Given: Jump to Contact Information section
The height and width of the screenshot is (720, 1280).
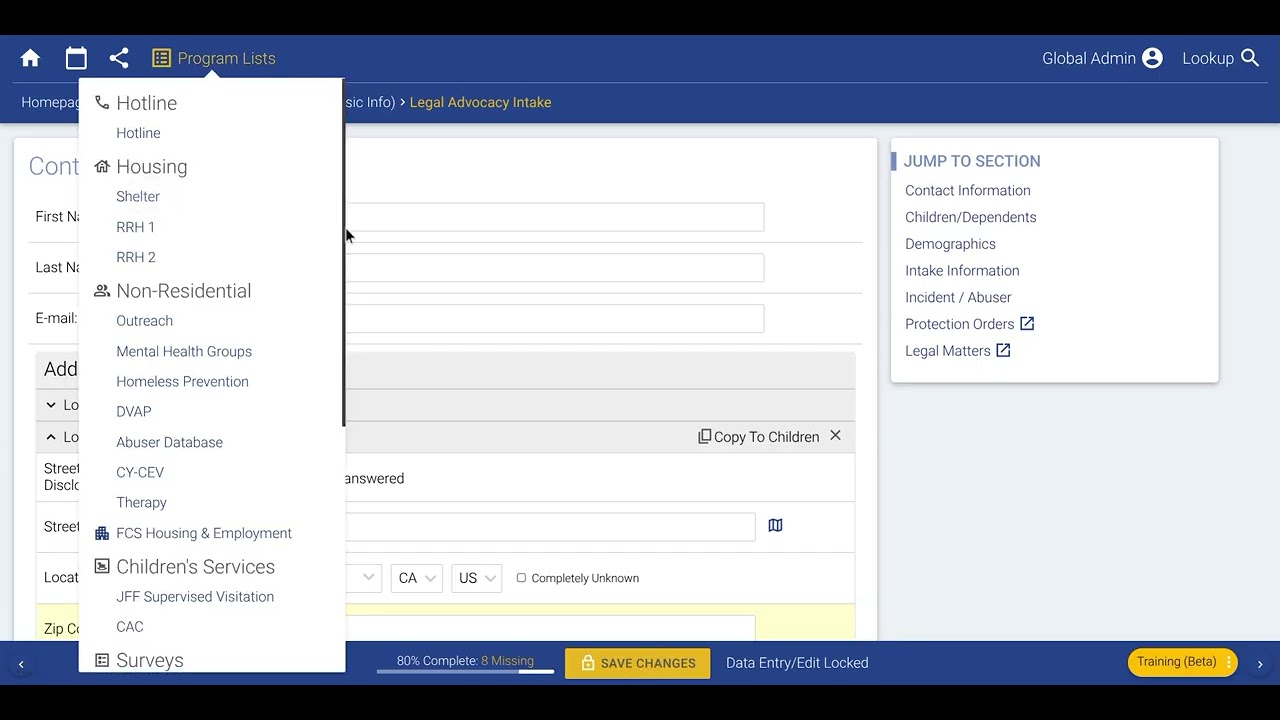Looking at the screenshot, I should click(x=968, y=190).
